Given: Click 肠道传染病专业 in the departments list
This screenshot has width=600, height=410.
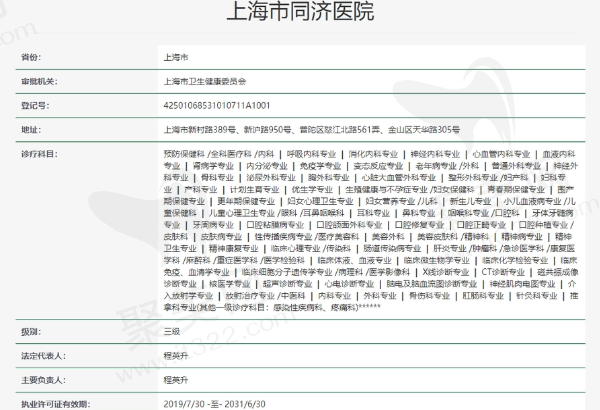Looking at the screenshot, I should point(392,248).
